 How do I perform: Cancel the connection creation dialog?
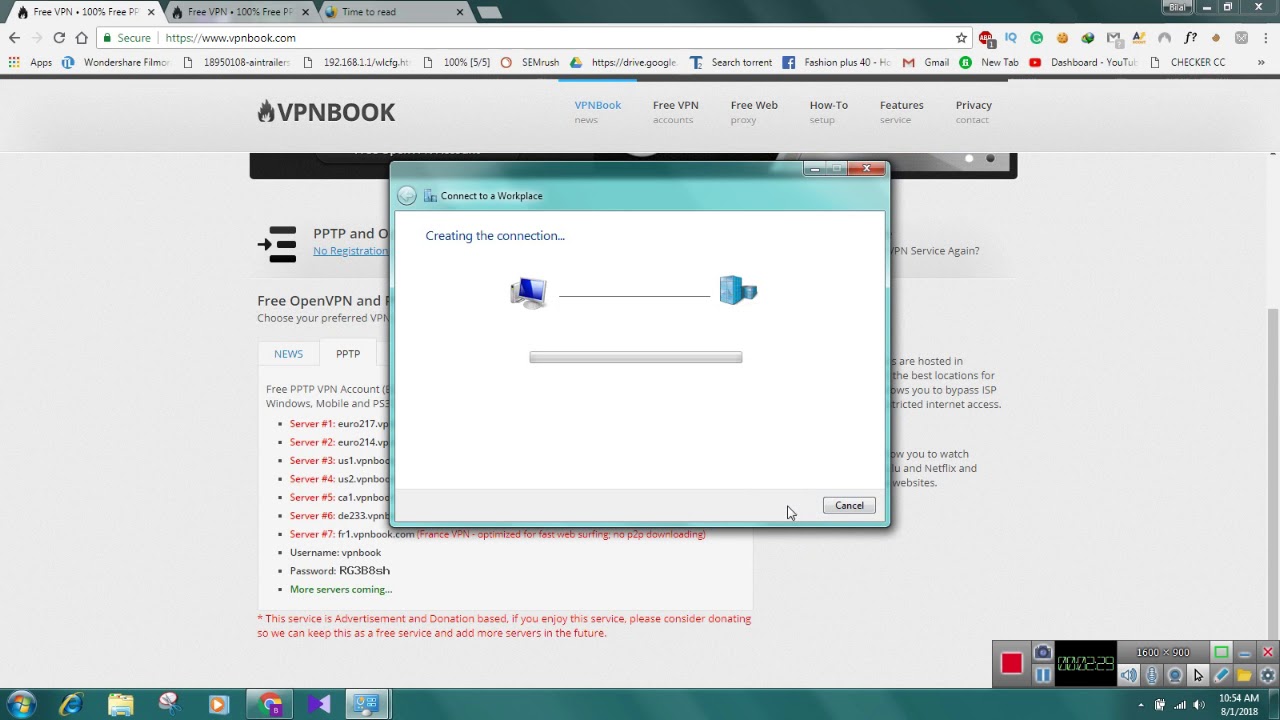[849, 505]
